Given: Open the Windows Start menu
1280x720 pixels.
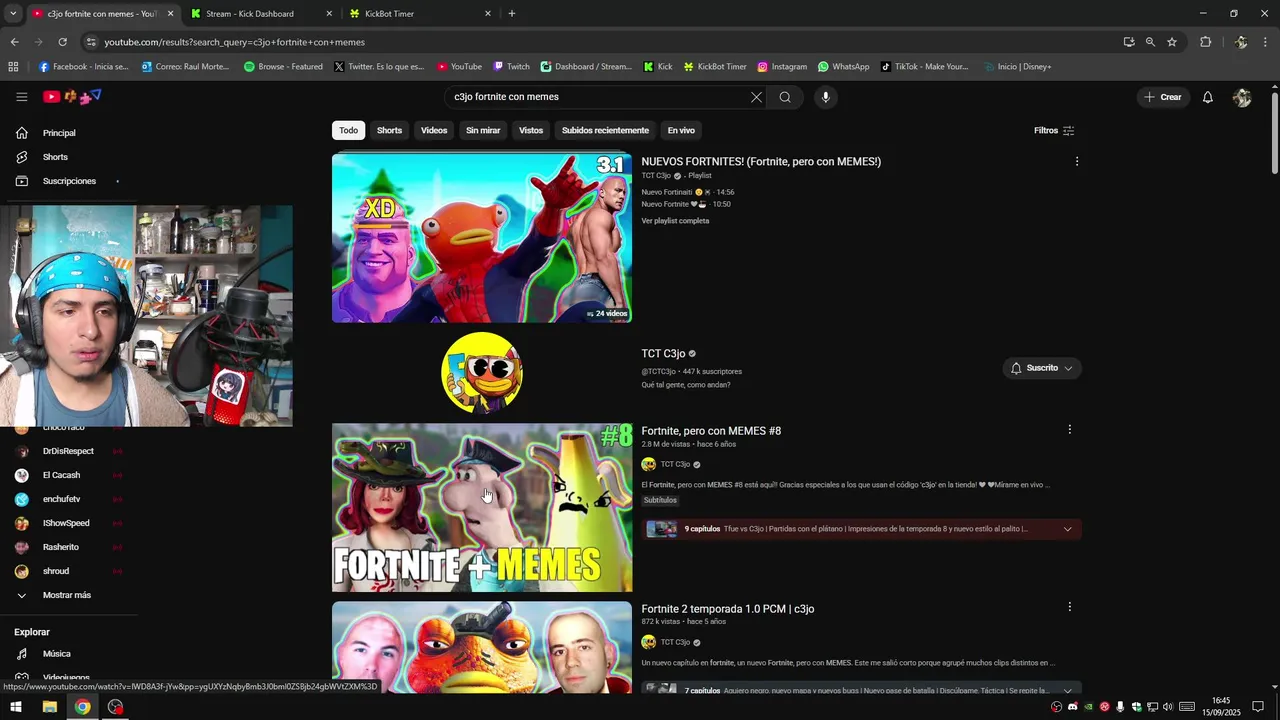Looking at the screenshot, I should [x=16, y=707].
